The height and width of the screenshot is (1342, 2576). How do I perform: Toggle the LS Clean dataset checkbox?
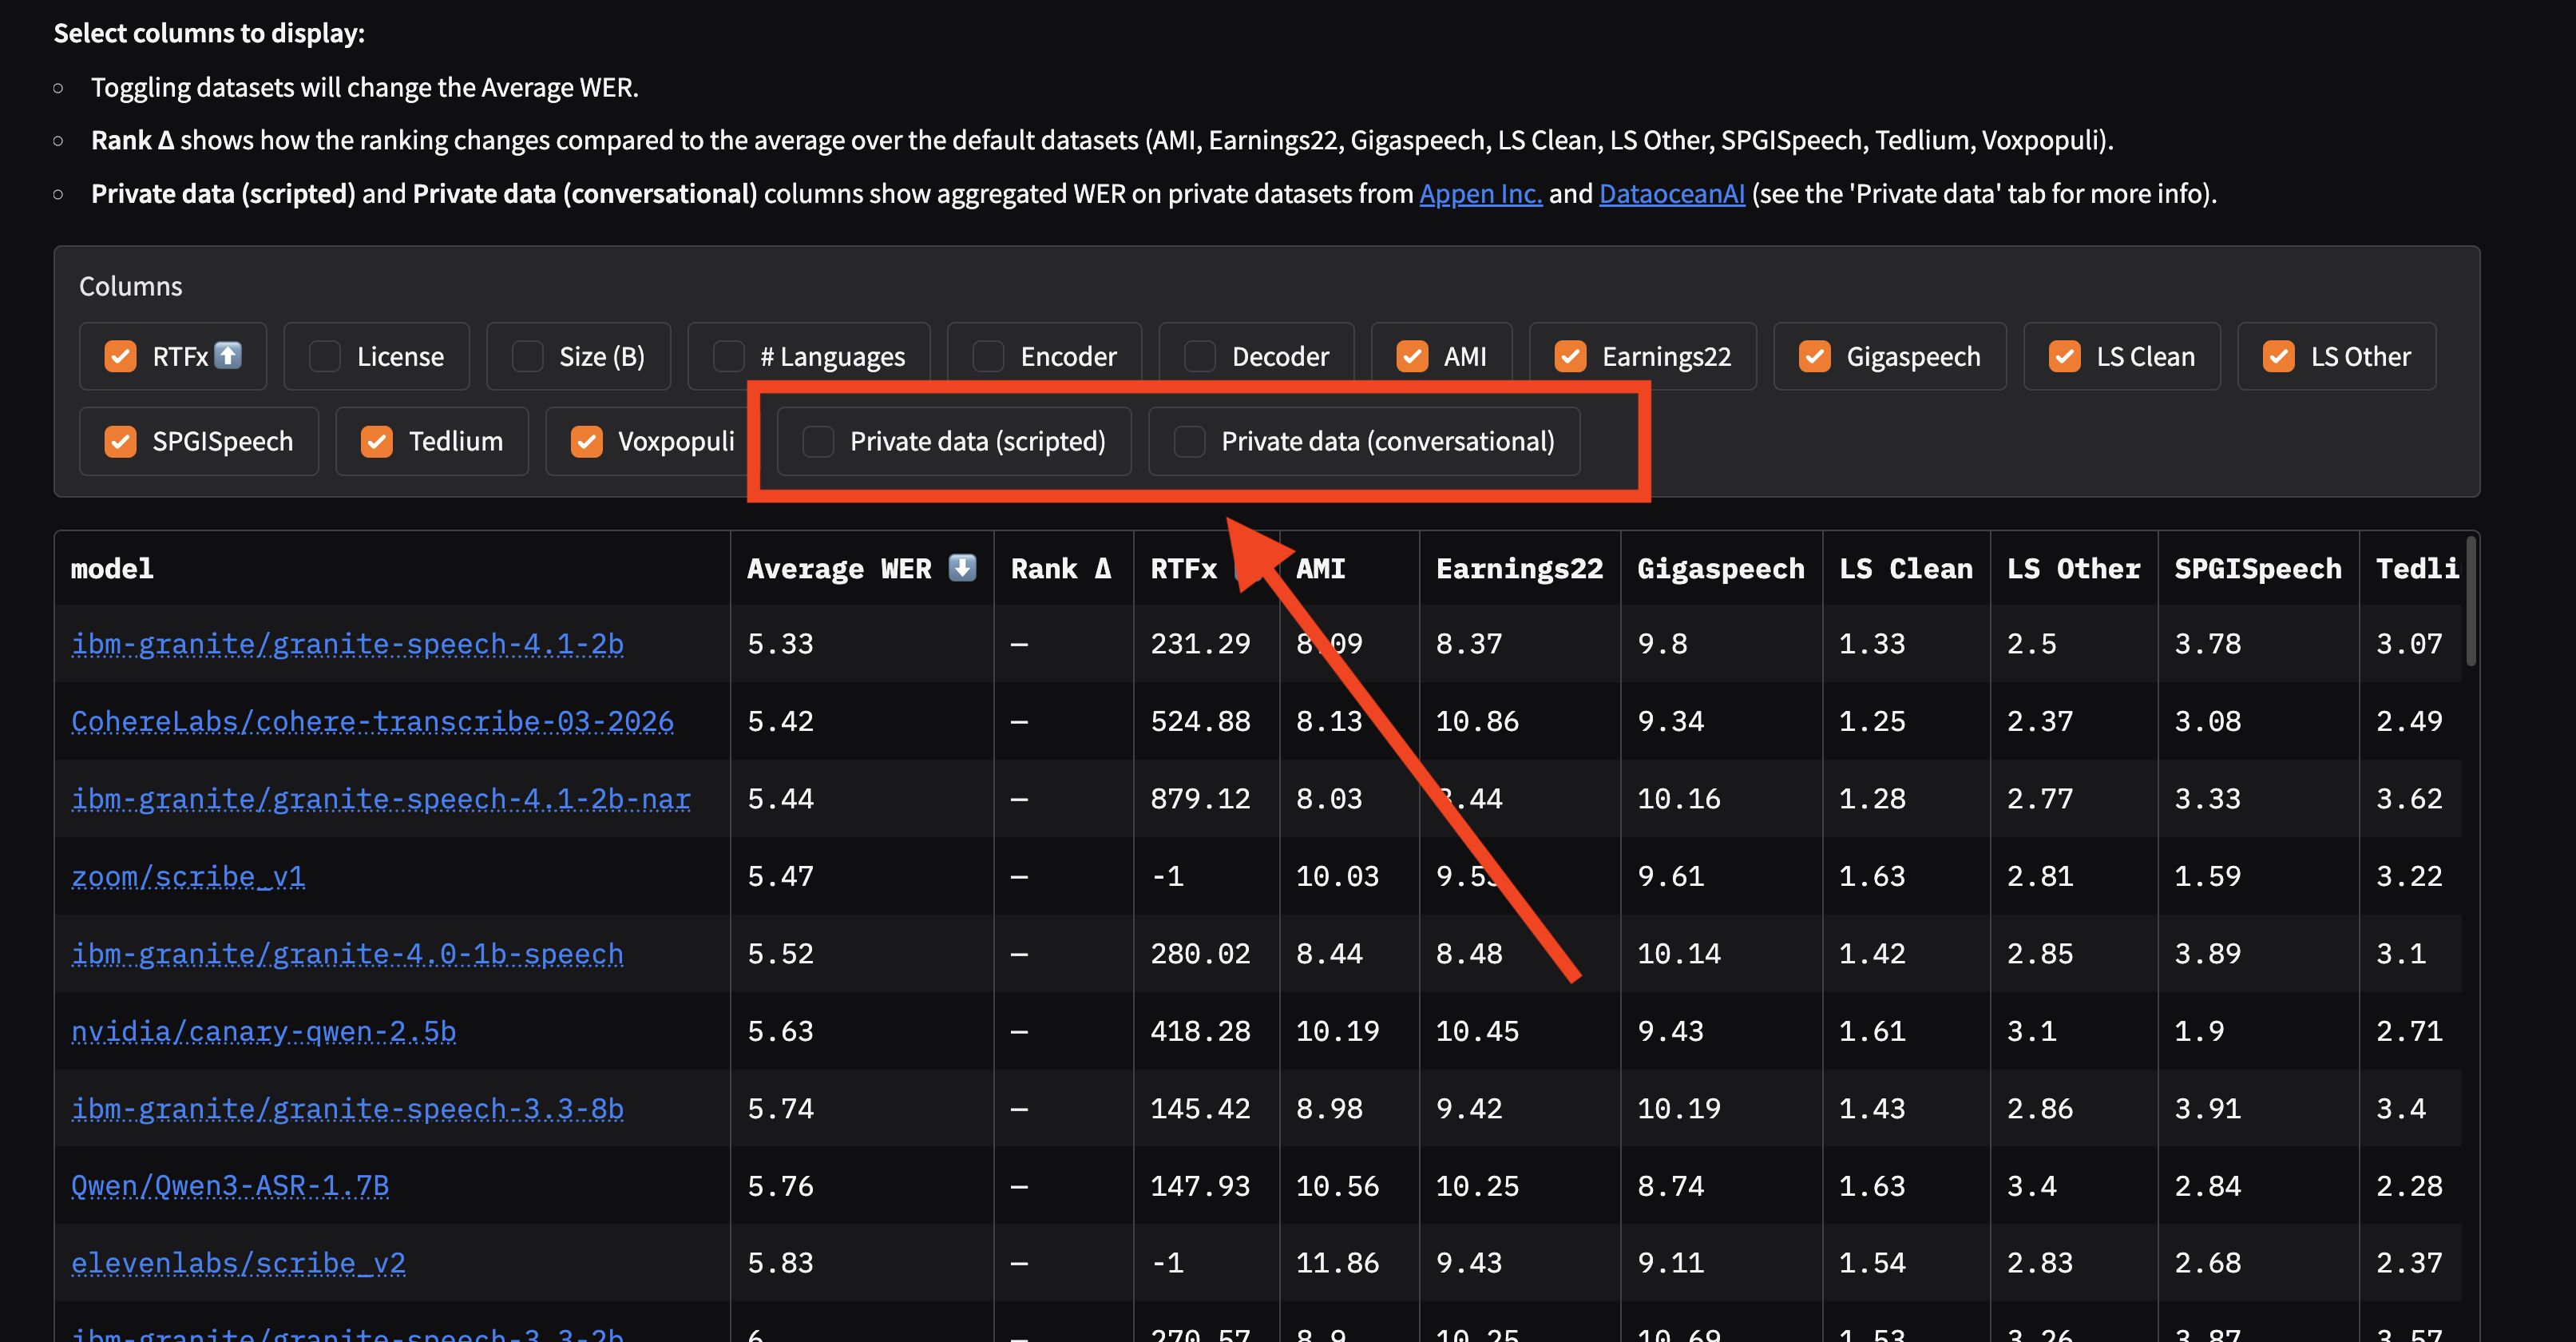[2064, 356]
